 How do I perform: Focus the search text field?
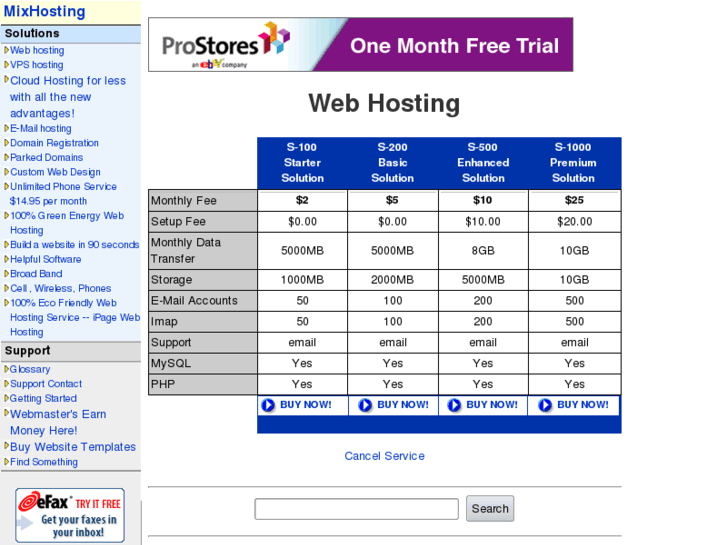356,509
